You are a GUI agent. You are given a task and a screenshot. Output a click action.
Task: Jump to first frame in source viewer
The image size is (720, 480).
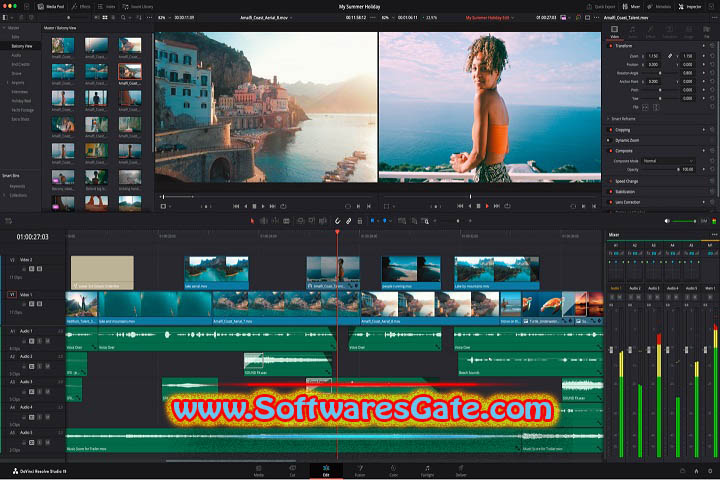[x=236, y=206]
